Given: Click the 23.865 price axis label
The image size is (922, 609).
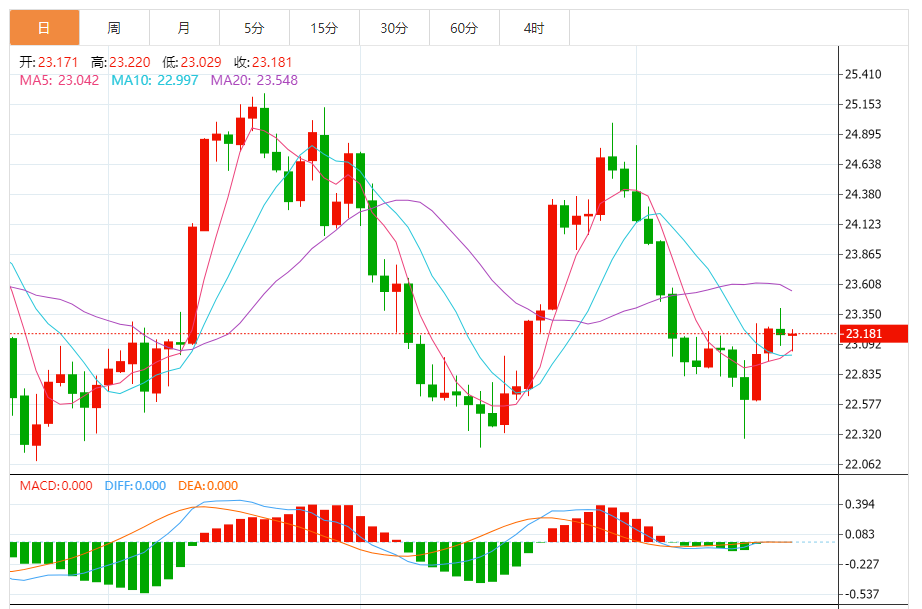Looking at the screenshot, I should [863, 254].
